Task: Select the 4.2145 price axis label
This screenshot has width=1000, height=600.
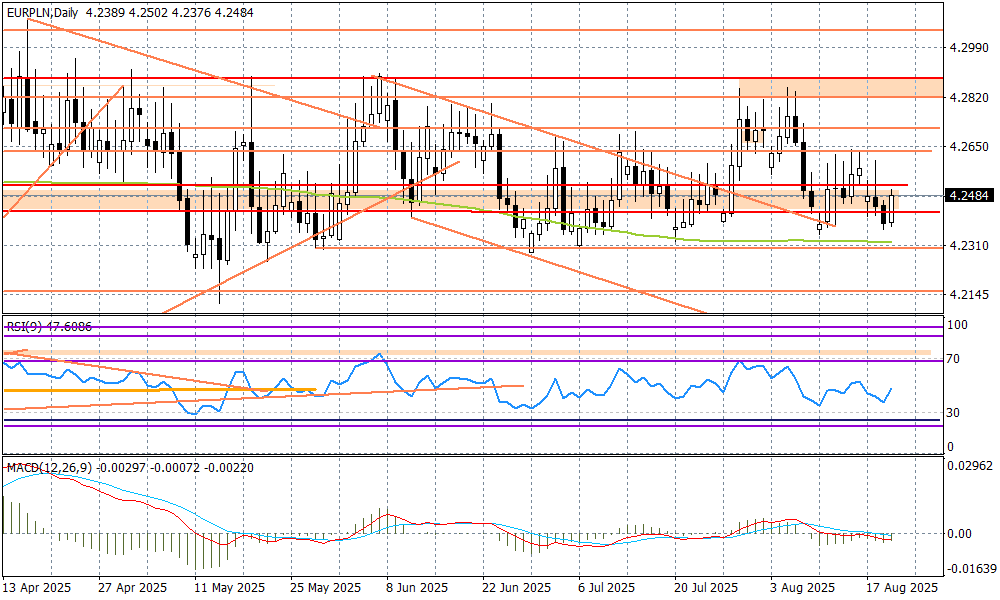Action: coord(967,295)
